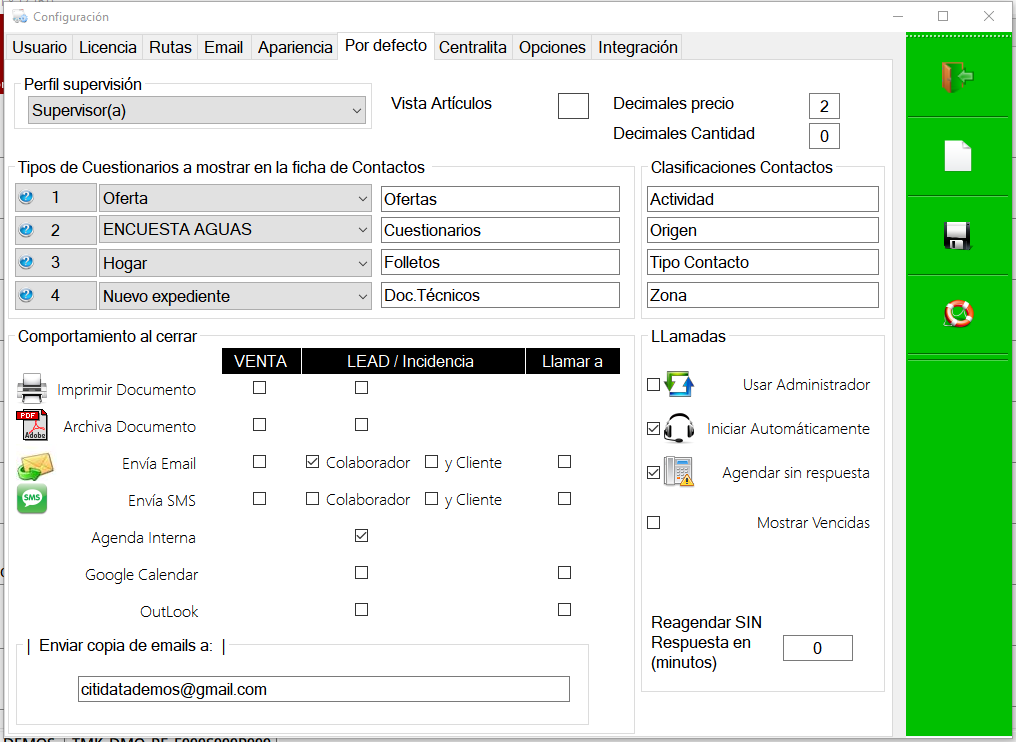Click the headset icon for Iniciar Automáticamente
1016x742 pixels.
tap(679, 428)
